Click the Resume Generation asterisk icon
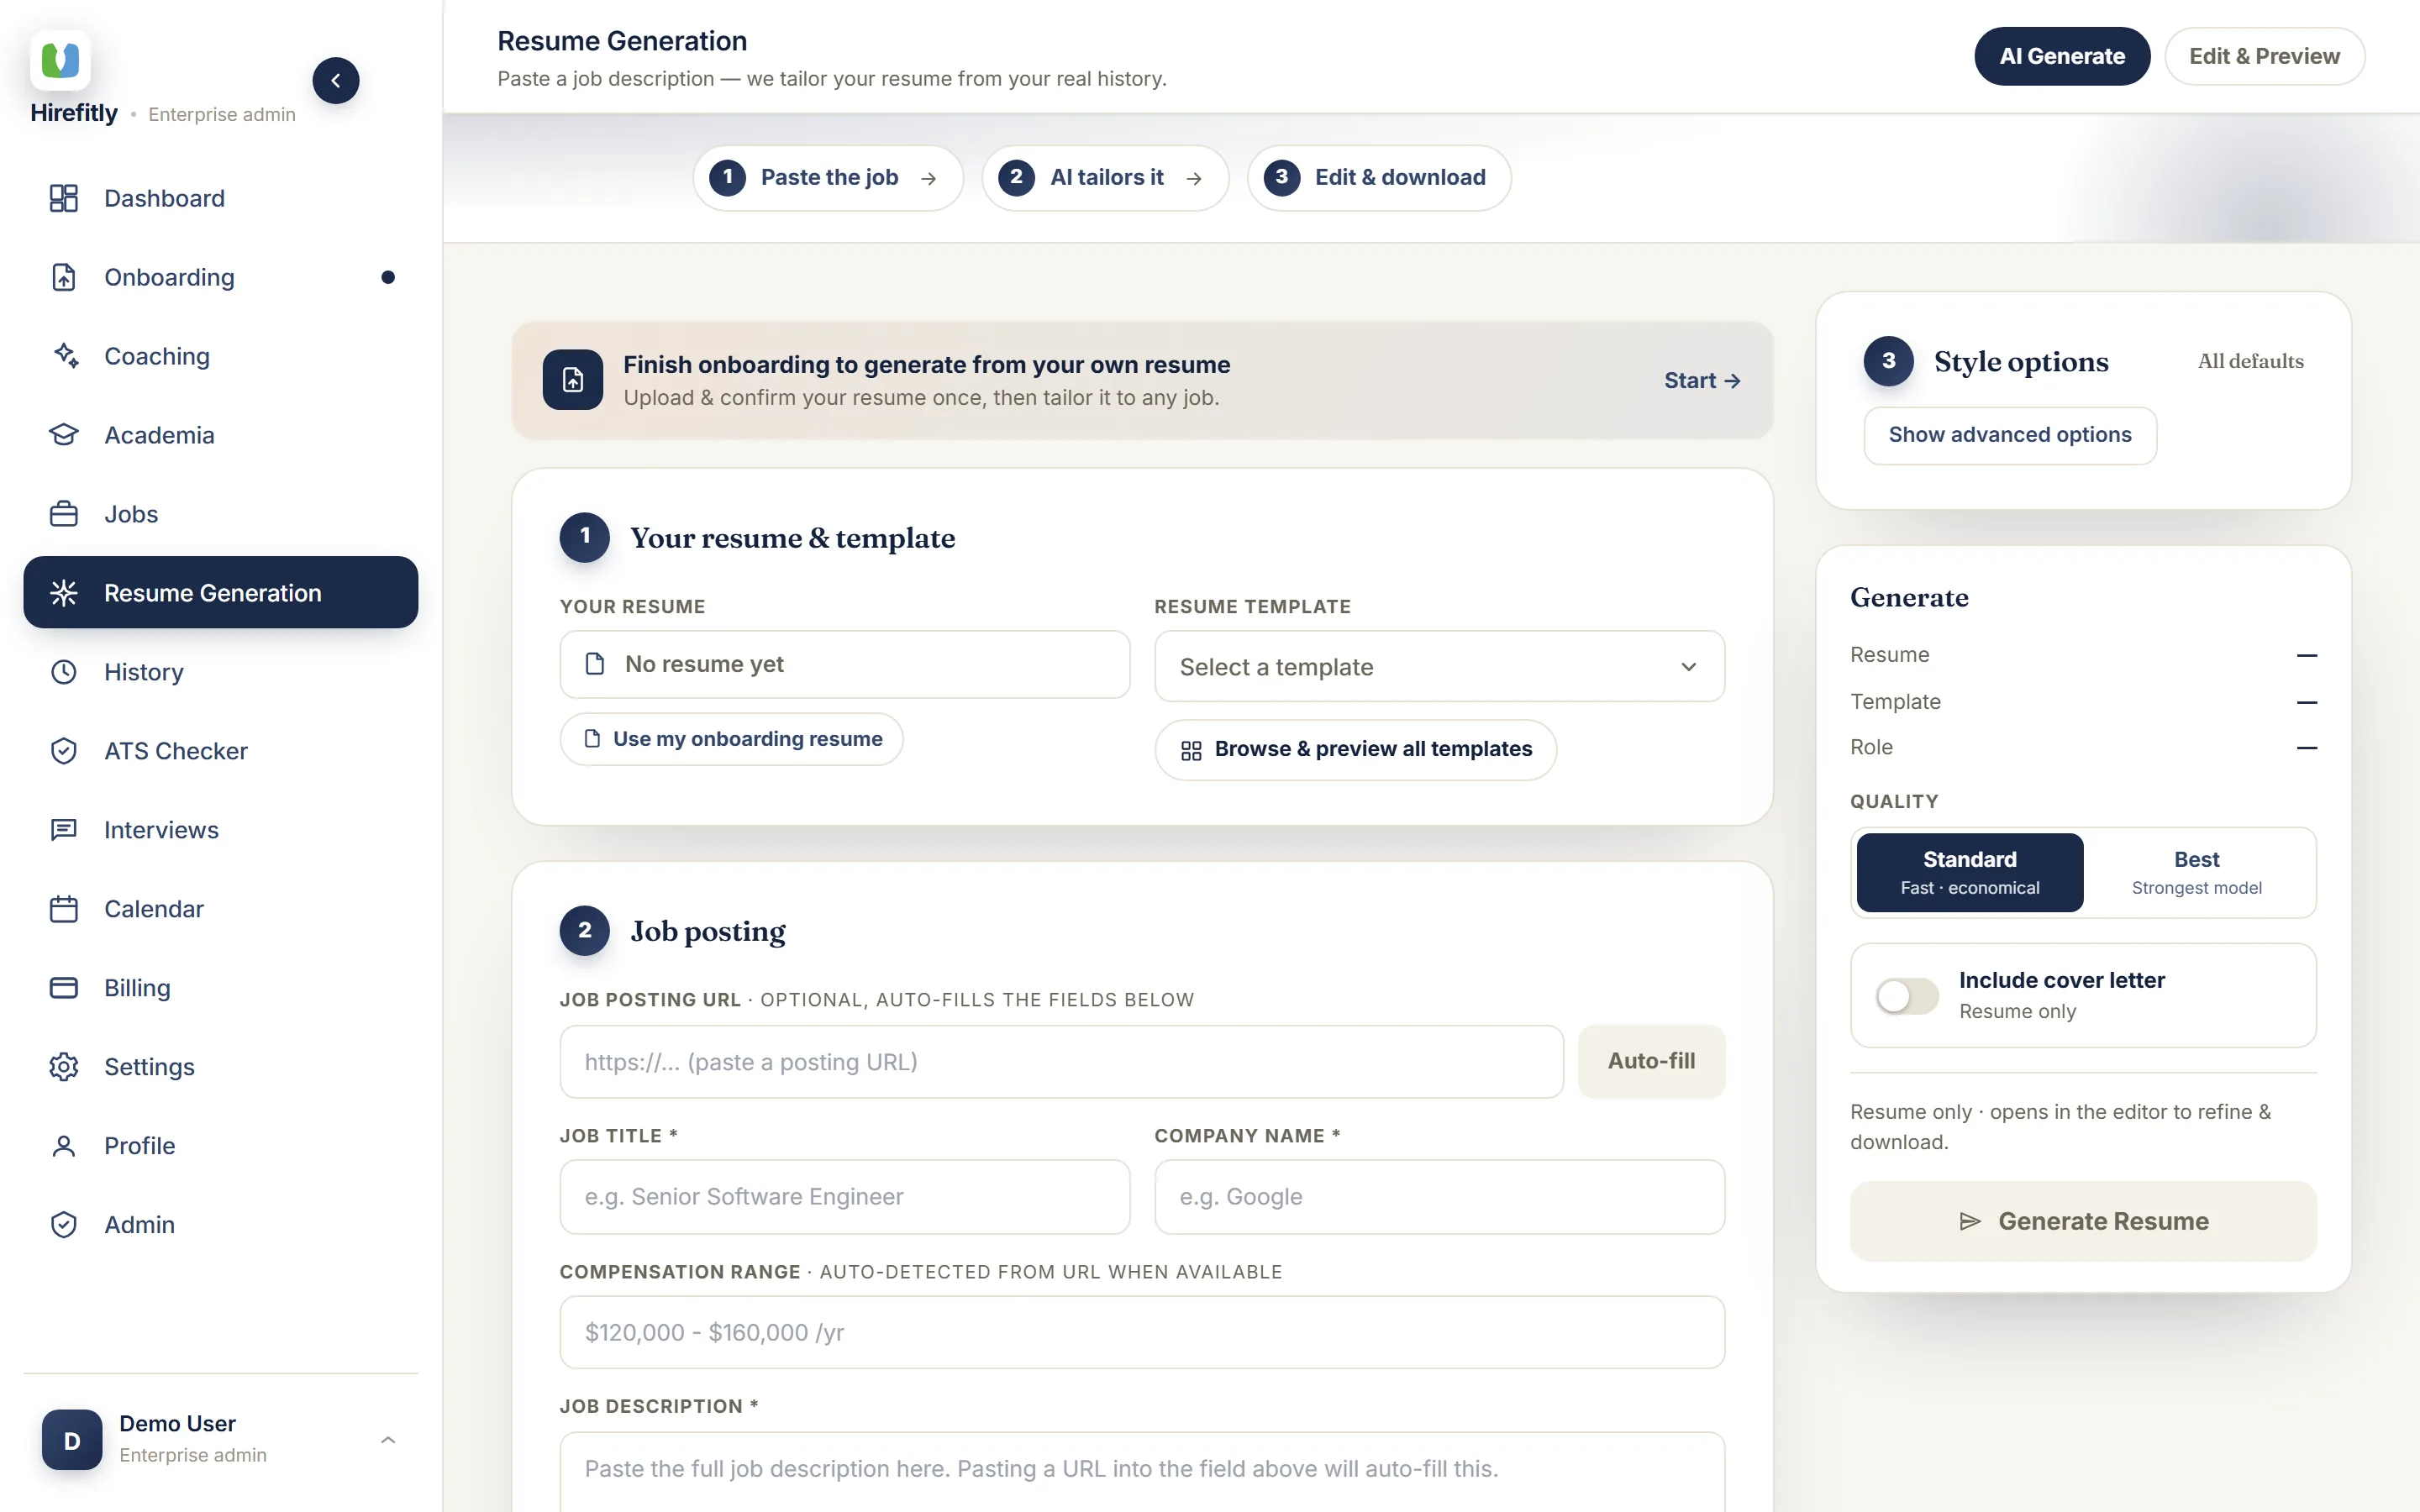The image size is (2420, 1512). tap(64, 593)
